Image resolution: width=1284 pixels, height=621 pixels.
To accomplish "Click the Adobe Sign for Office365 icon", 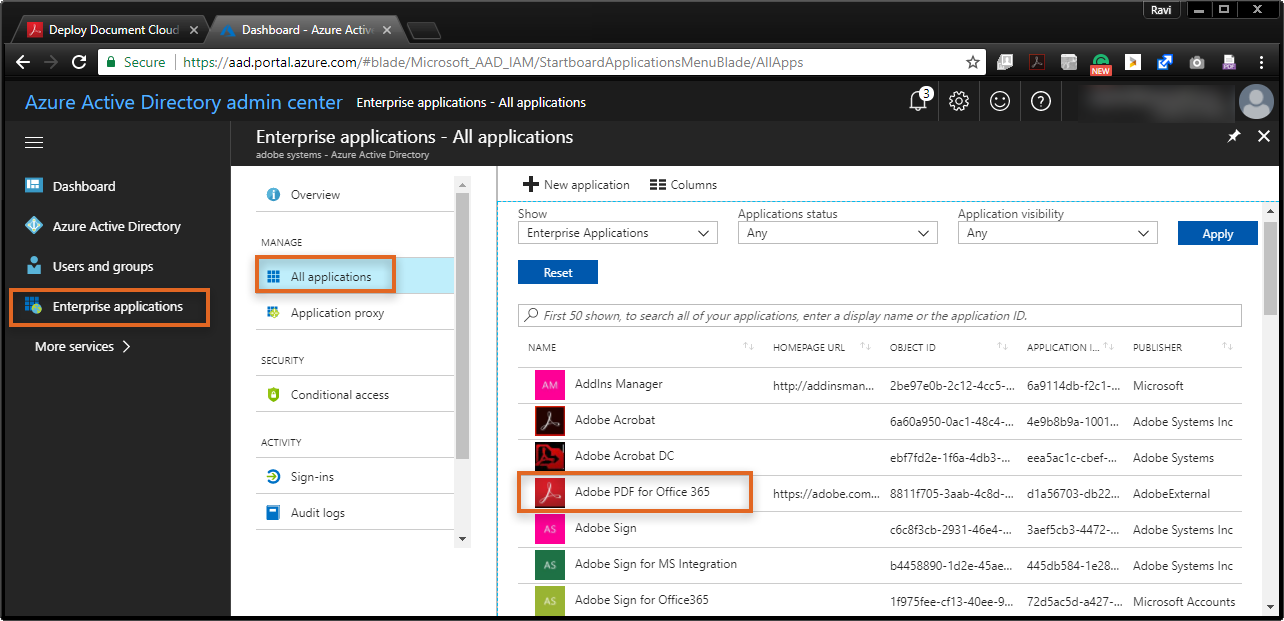I will click(550, 601).
